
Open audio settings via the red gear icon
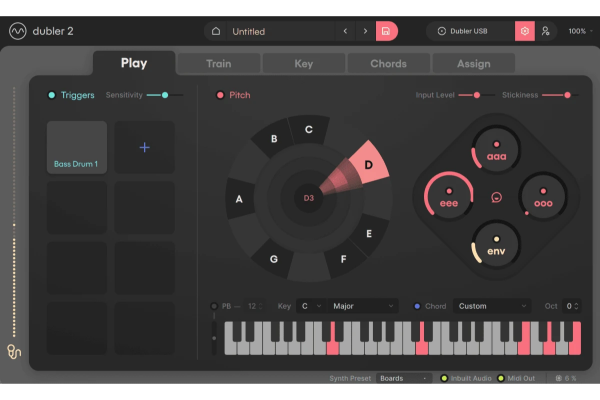pyautogui.click(x=525, y=31)
